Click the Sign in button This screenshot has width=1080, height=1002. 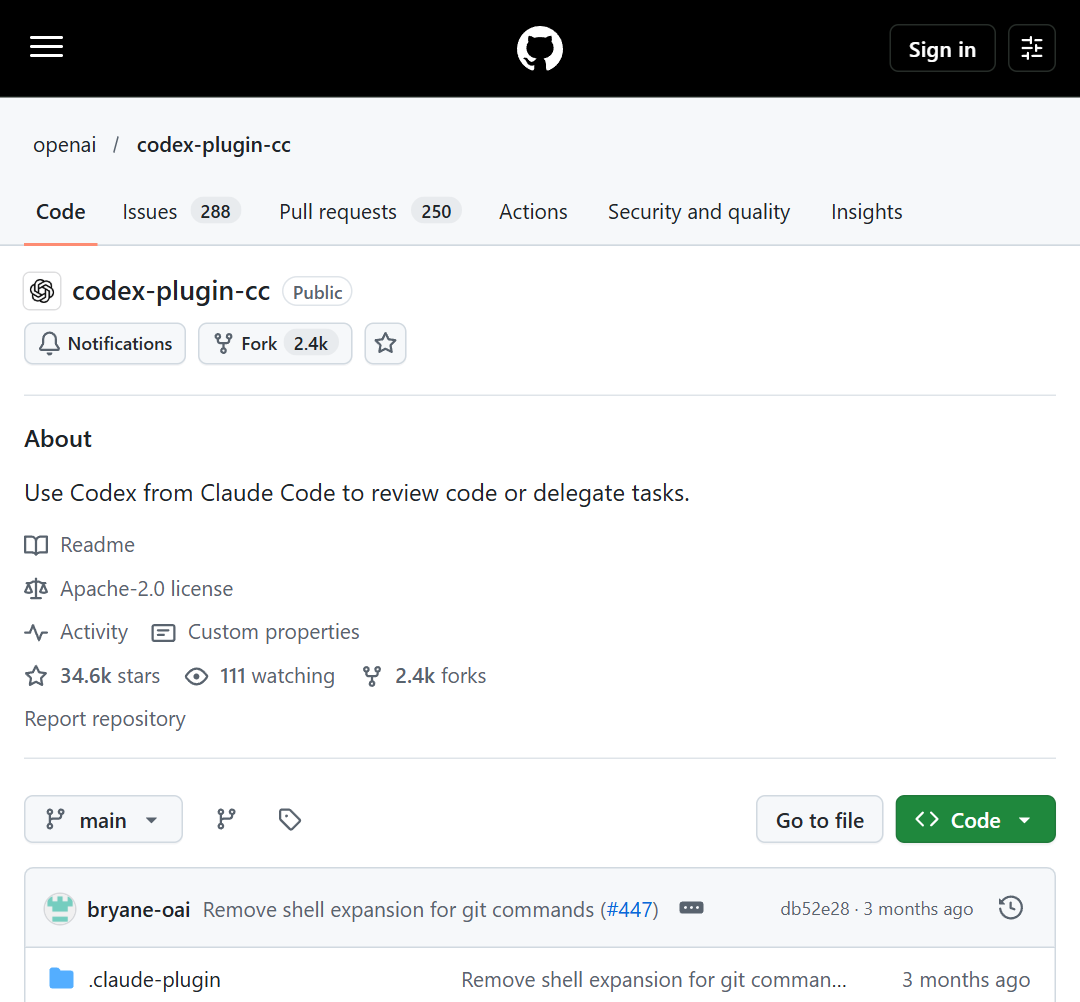(942, 48)
